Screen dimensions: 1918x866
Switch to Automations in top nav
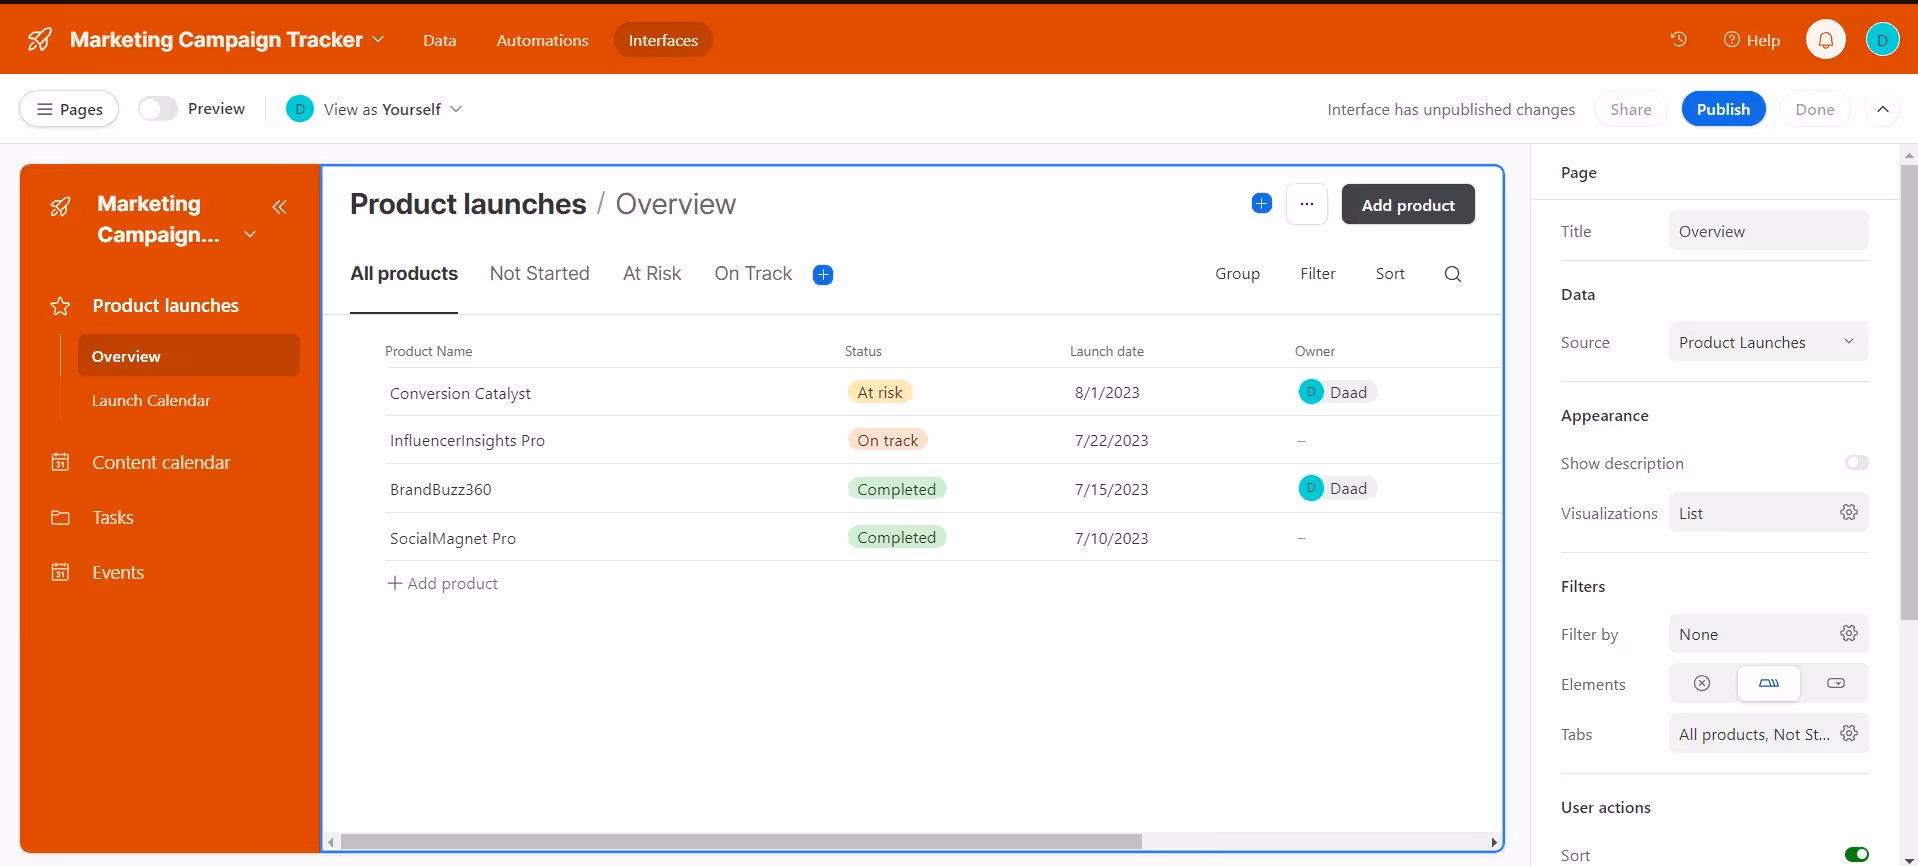click(542, 40)
